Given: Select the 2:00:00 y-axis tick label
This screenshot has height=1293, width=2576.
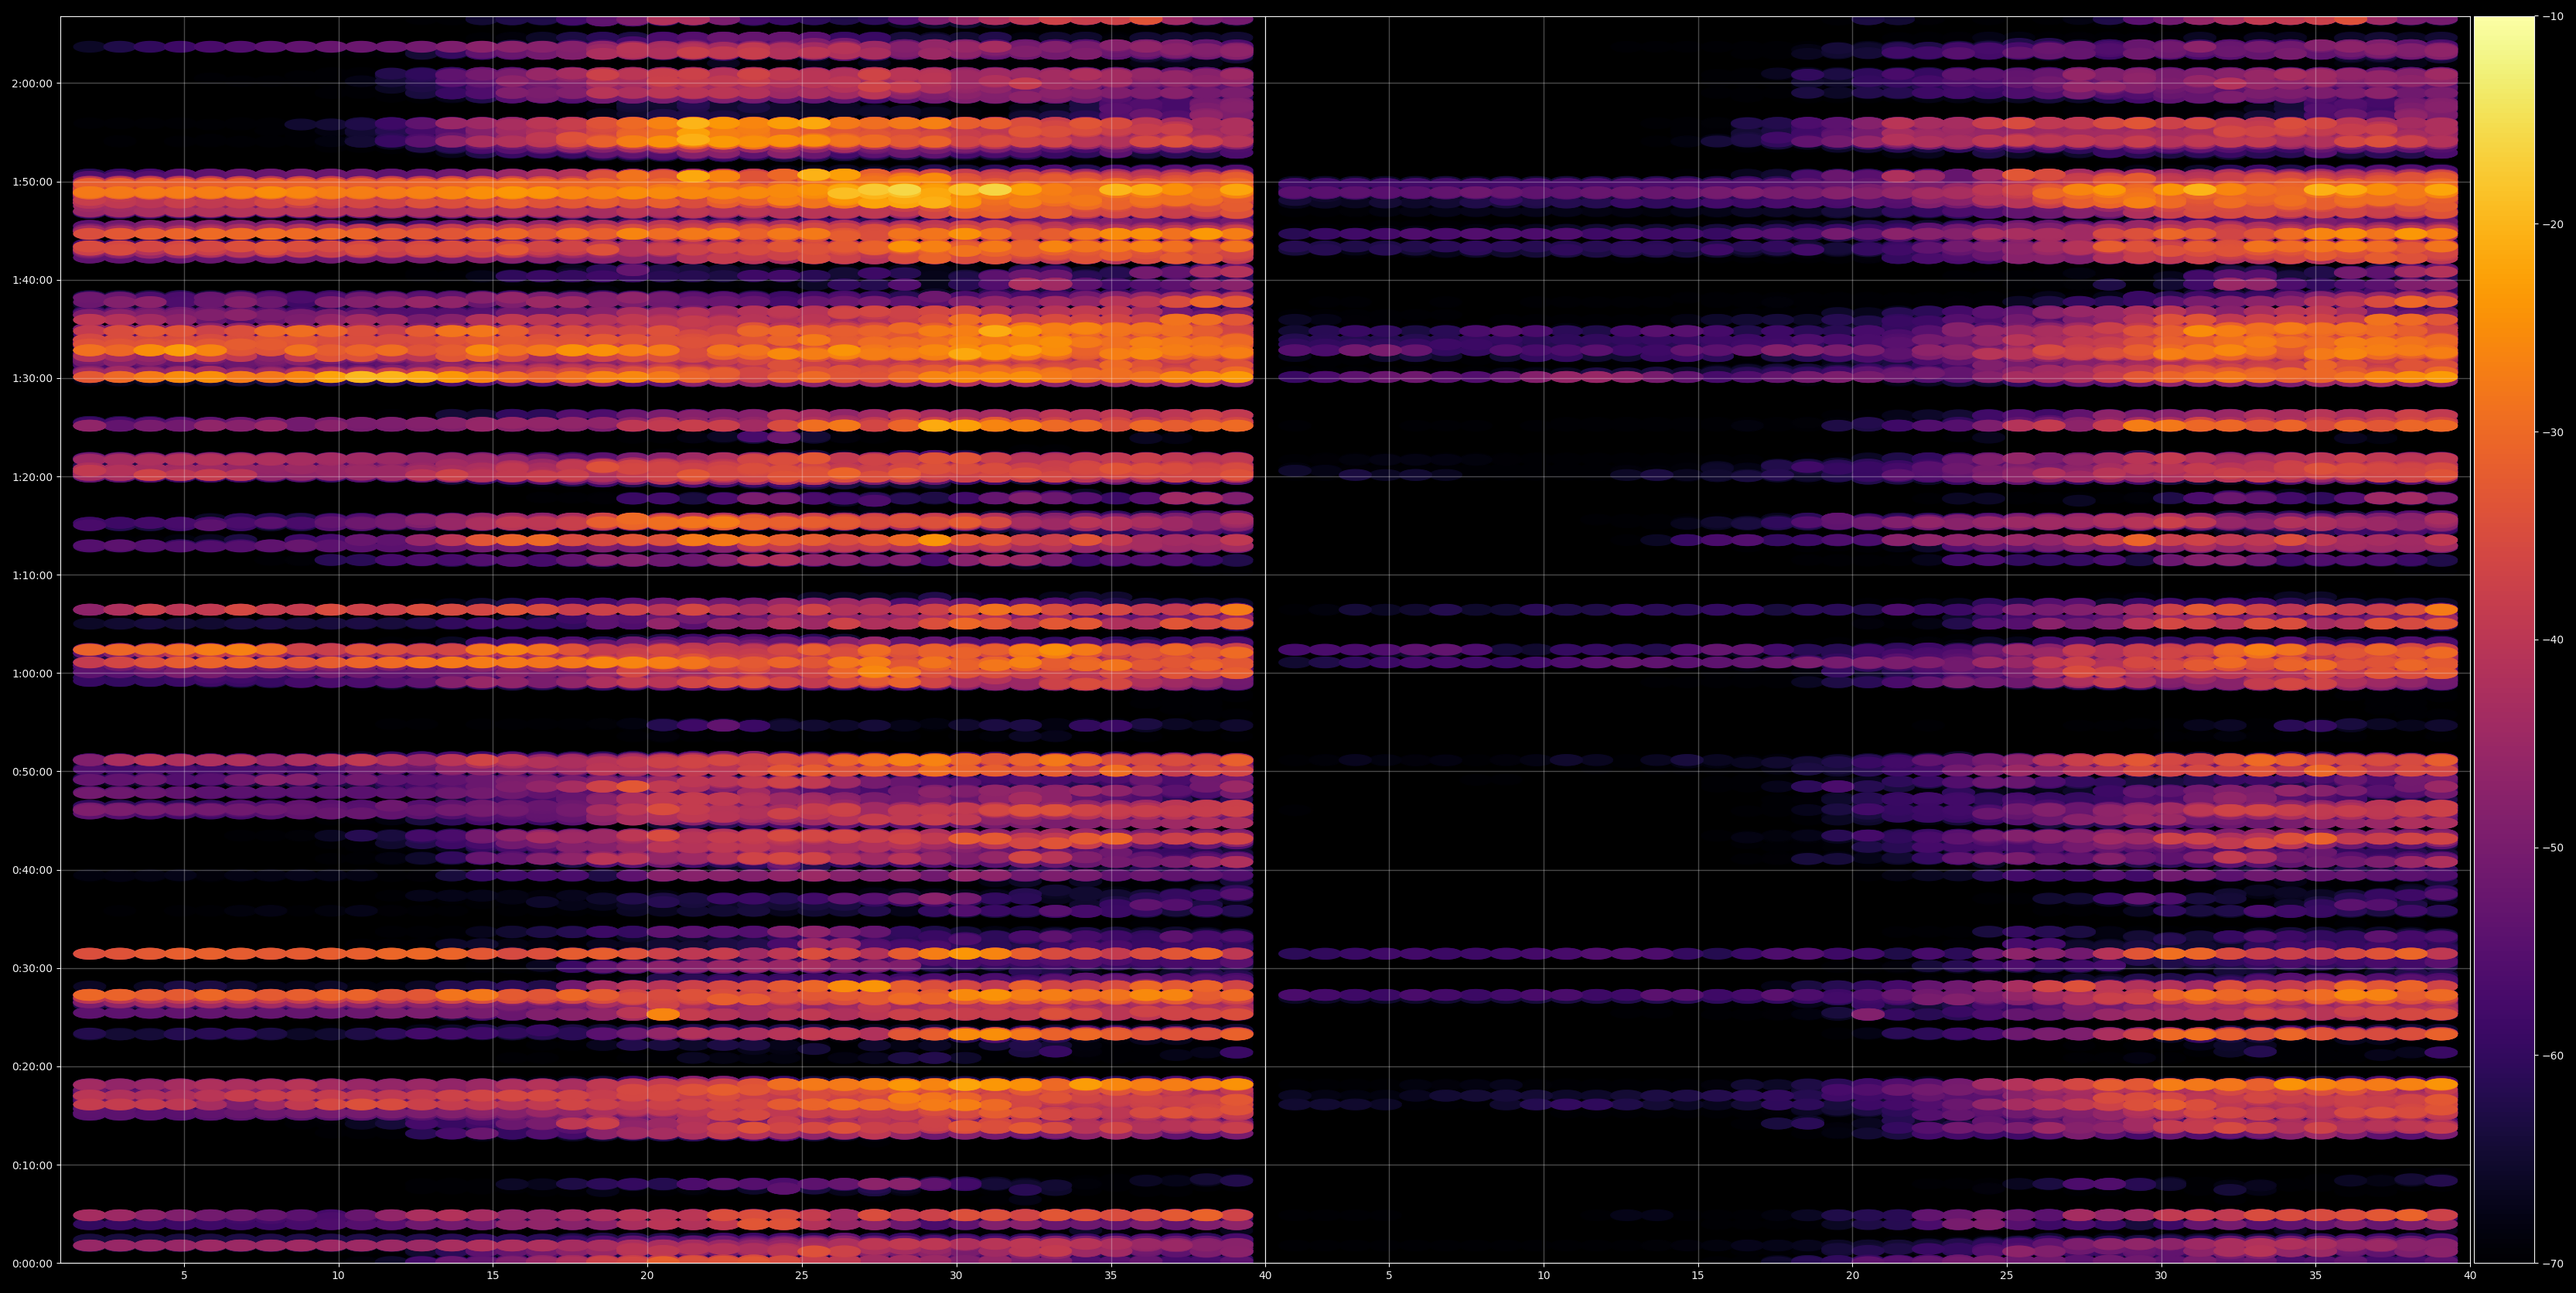Looking at the screenshot, I should coord(31,84).
